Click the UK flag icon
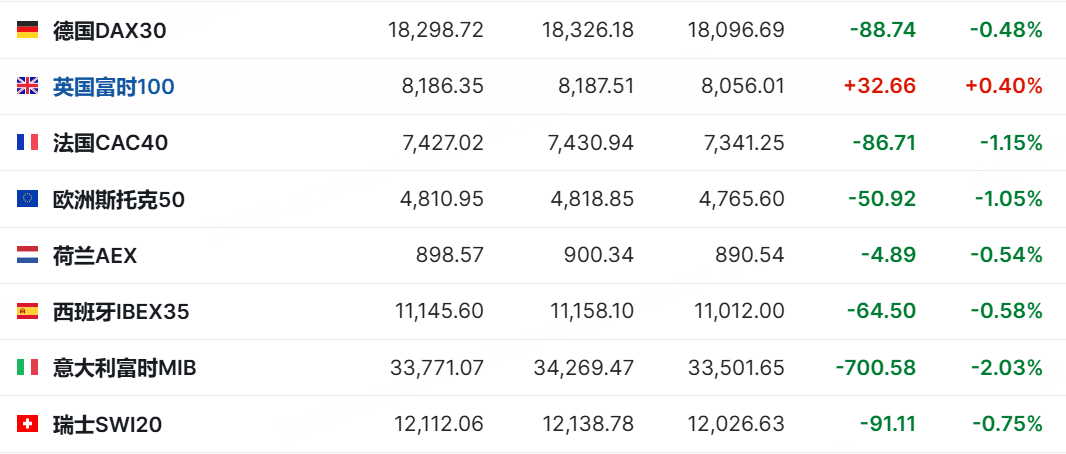 pyautogui.click(x=27, y=86)
